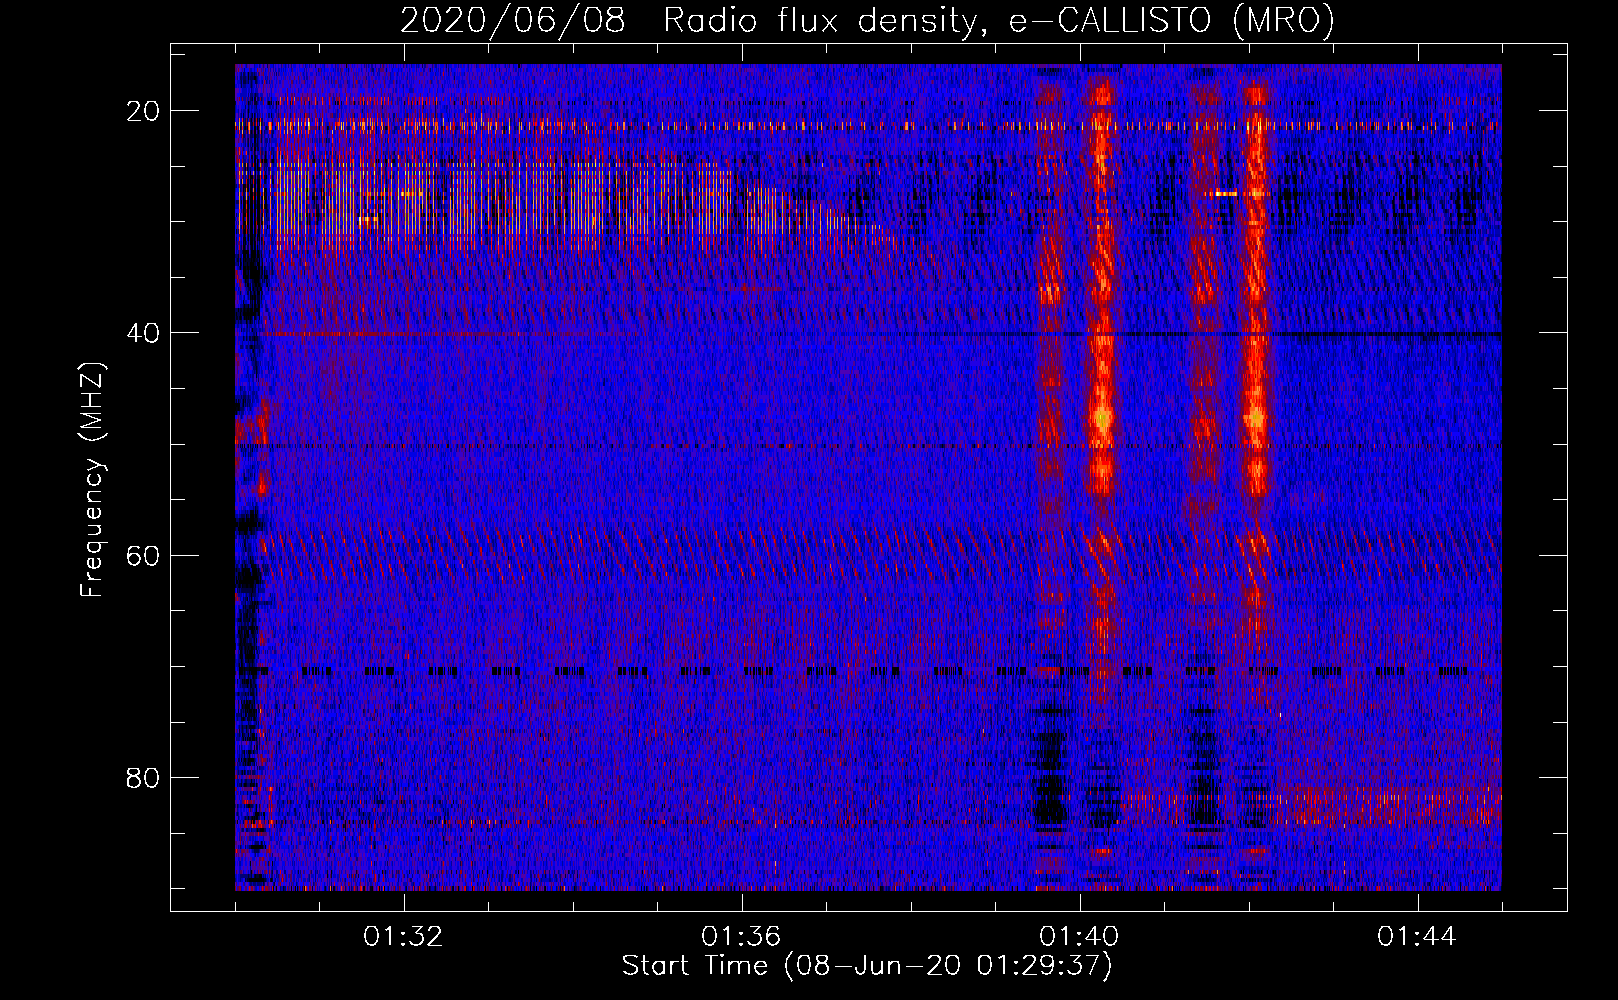Click the 'Start Time (08-Jun-20 01:29:37)' label

(867, 966)
